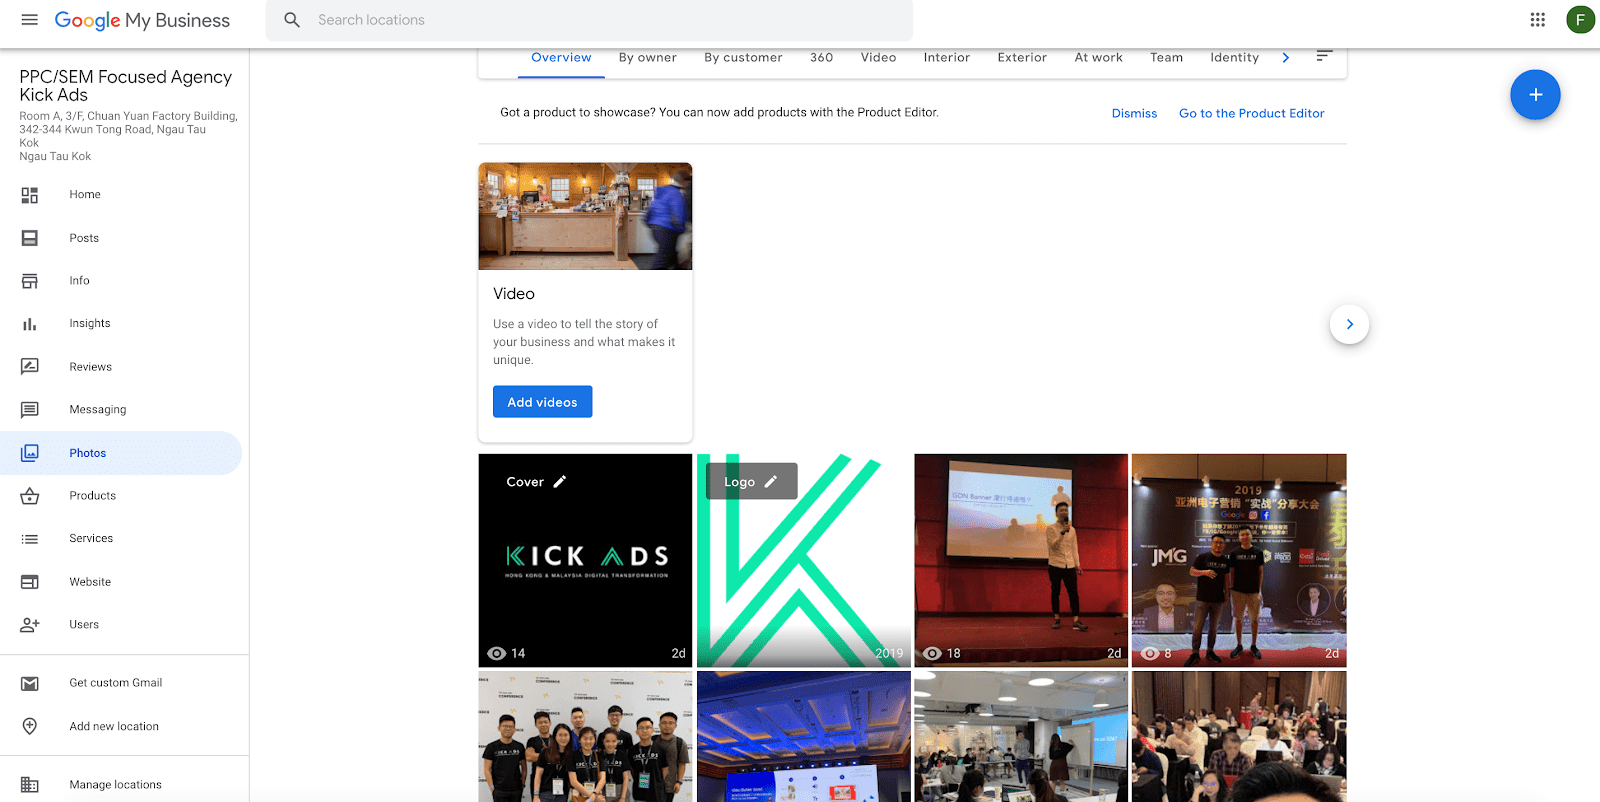Screen dimensions: 1600x802
Task: Open the hamburger main menu
Action: (x=30, y=20)
